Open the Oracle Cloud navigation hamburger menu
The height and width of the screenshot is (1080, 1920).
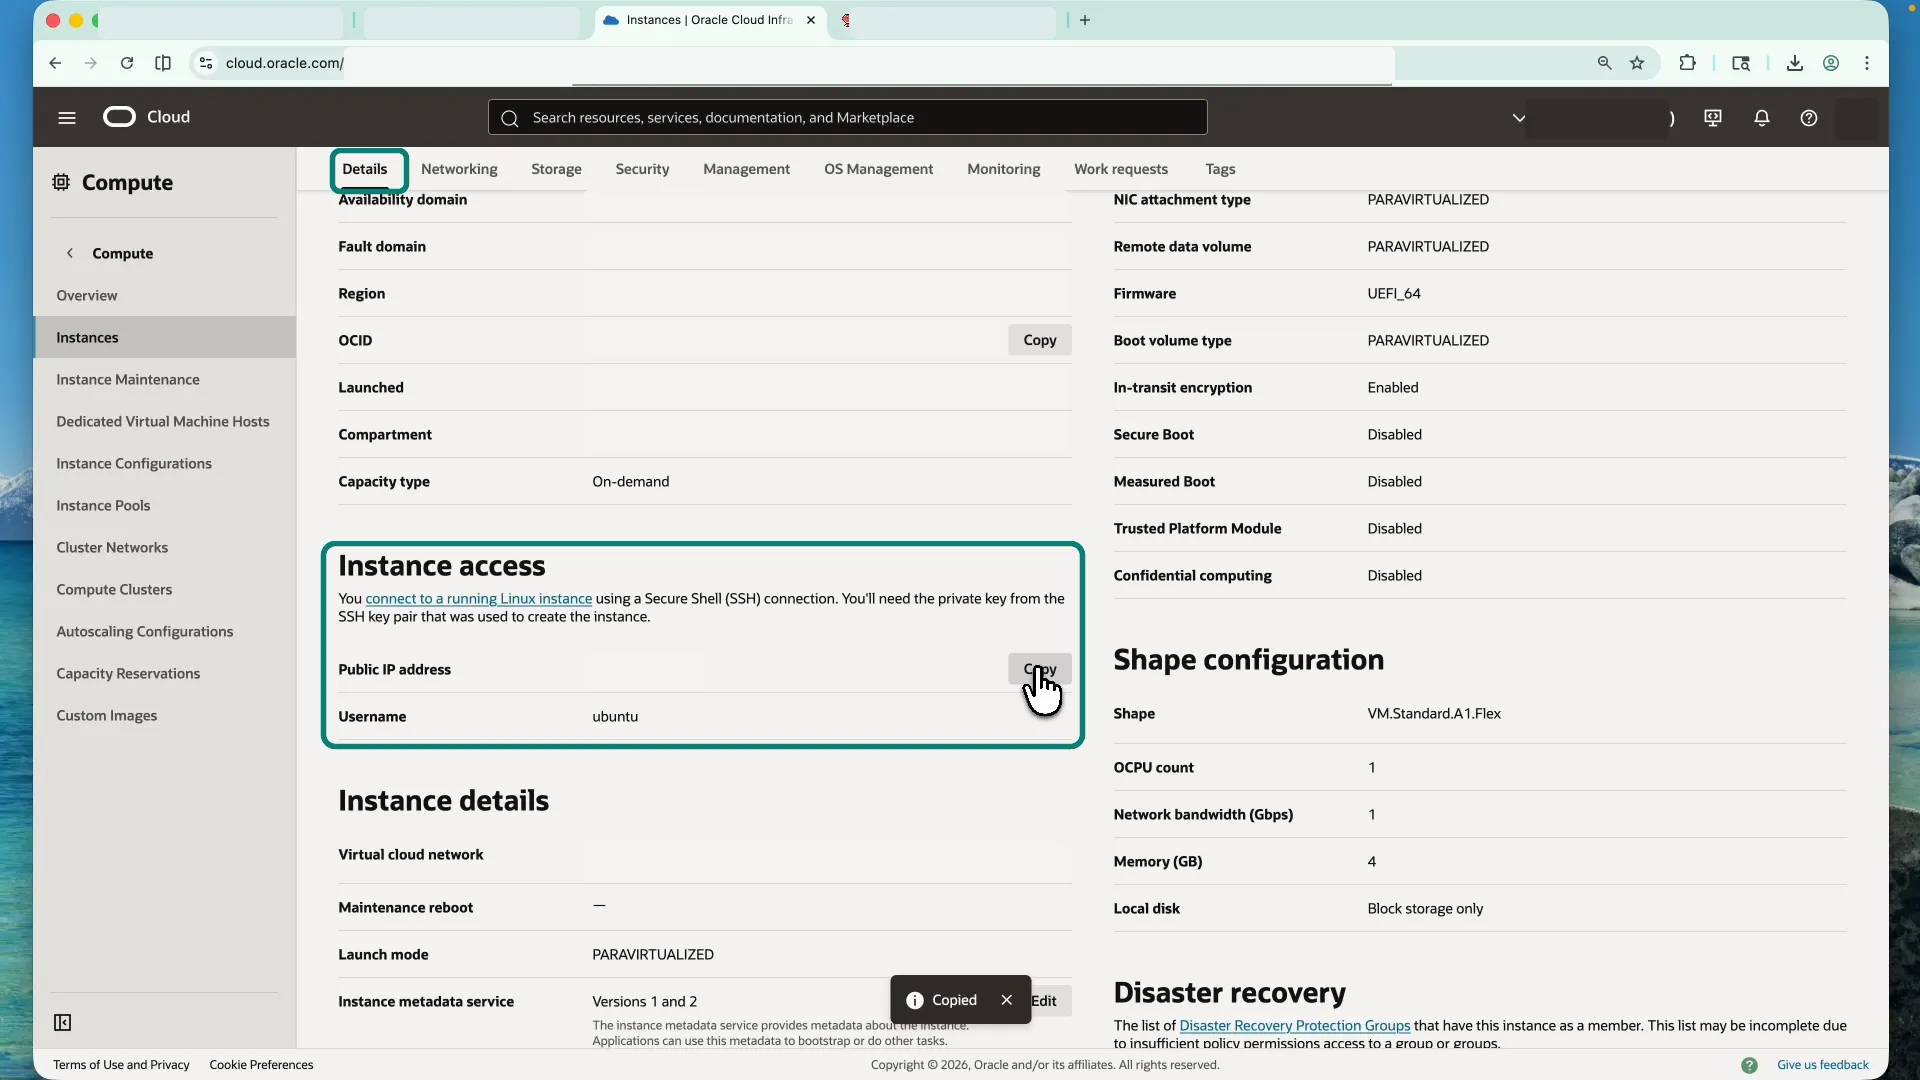pyautogui.click(x=67, y=118)
